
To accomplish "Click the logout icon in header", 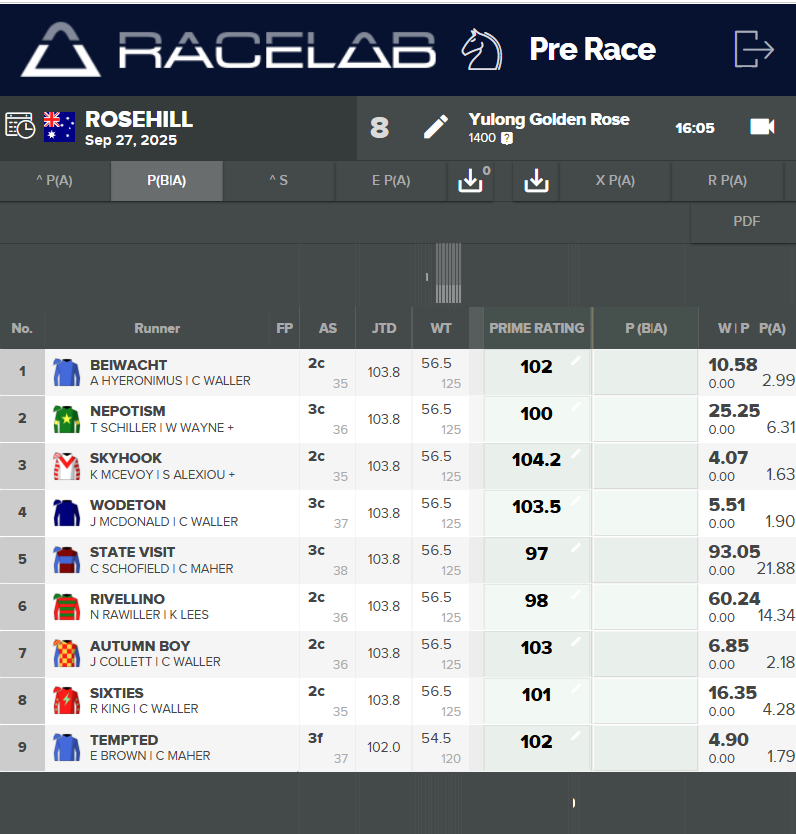I will 753,49.
